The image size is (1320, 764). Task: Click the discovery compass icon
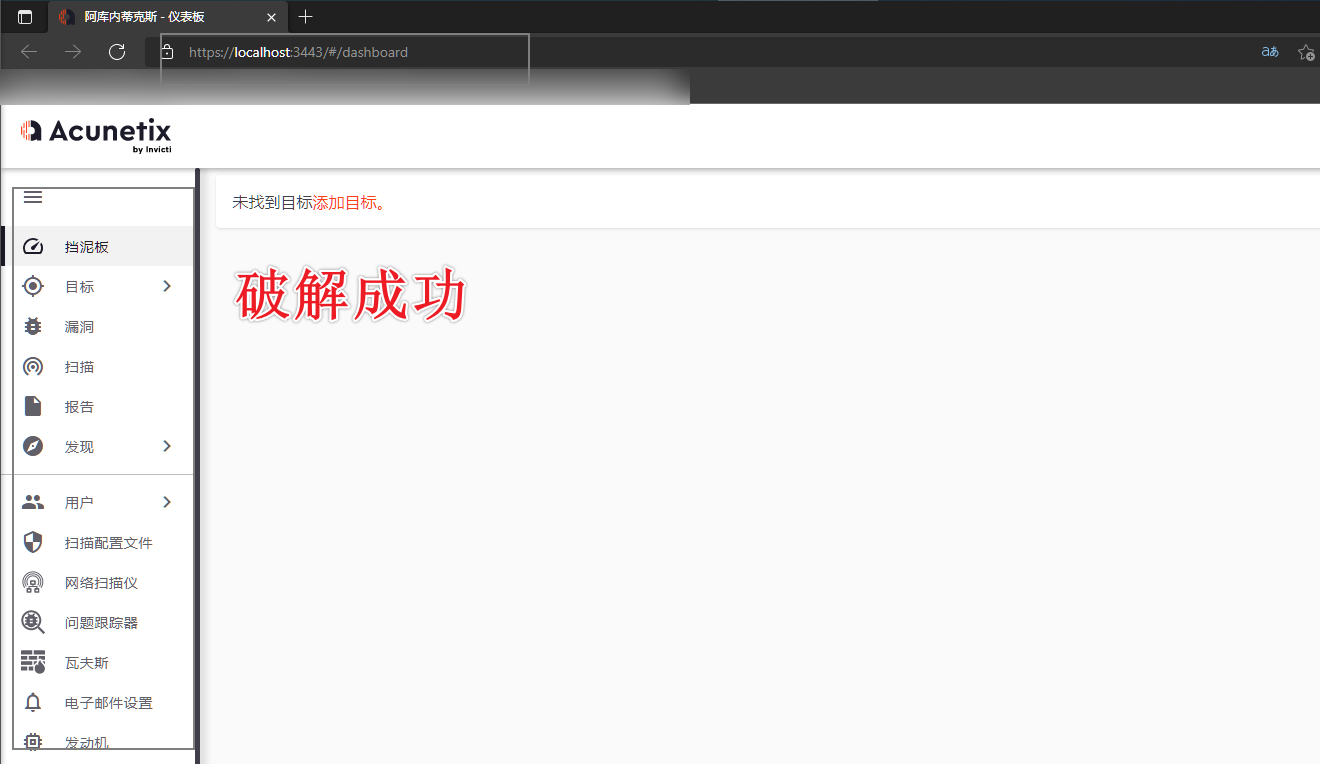[33, 447]
